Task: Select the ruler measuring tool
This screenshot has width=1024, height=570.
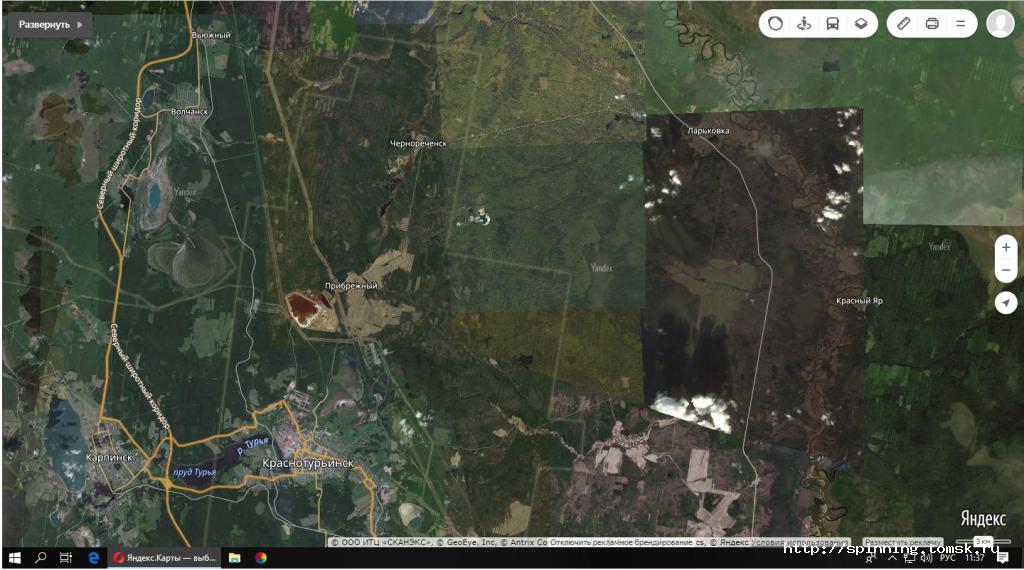Action: coord(903,24)
